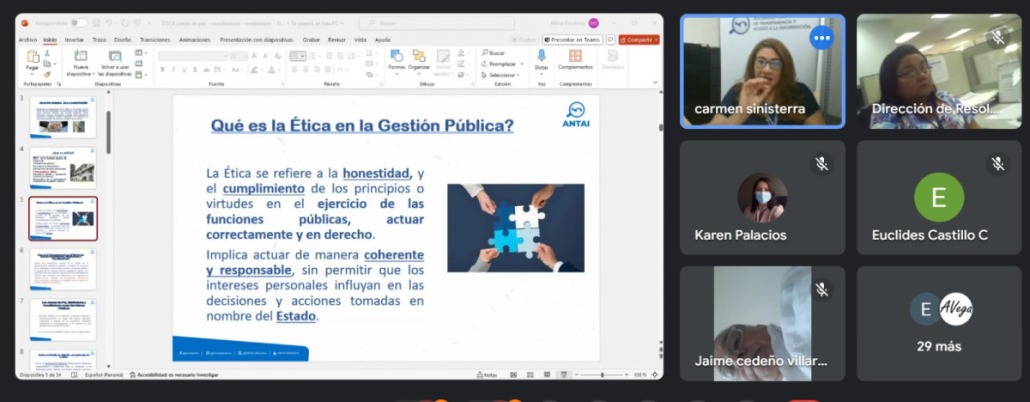Toggle Karen Palacios muted microphone icon
1030x402 pixels.
(x=821, y=163)
